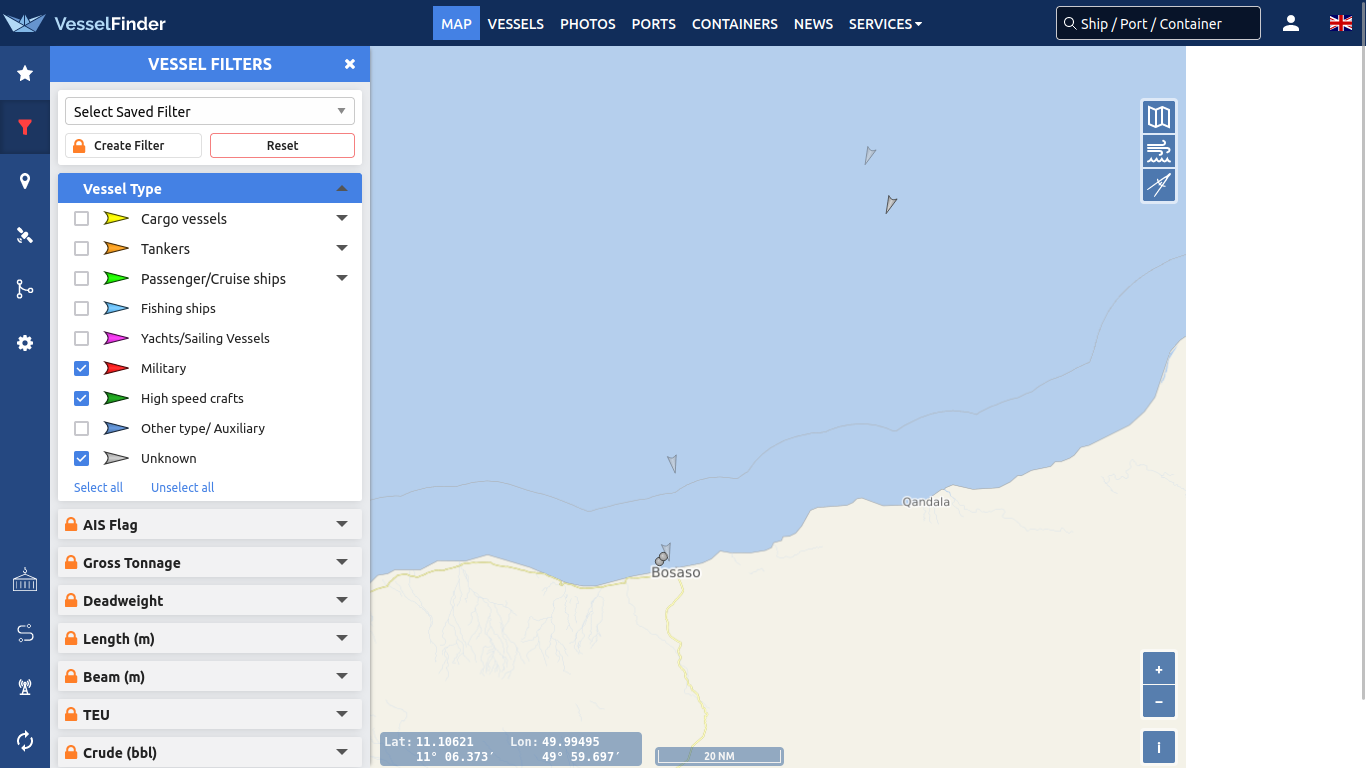Image resolution: width=1366 pixels, height=768 pixels.
Task: Click the lock icon beside TEU
Action: click(x=71, y=714)
